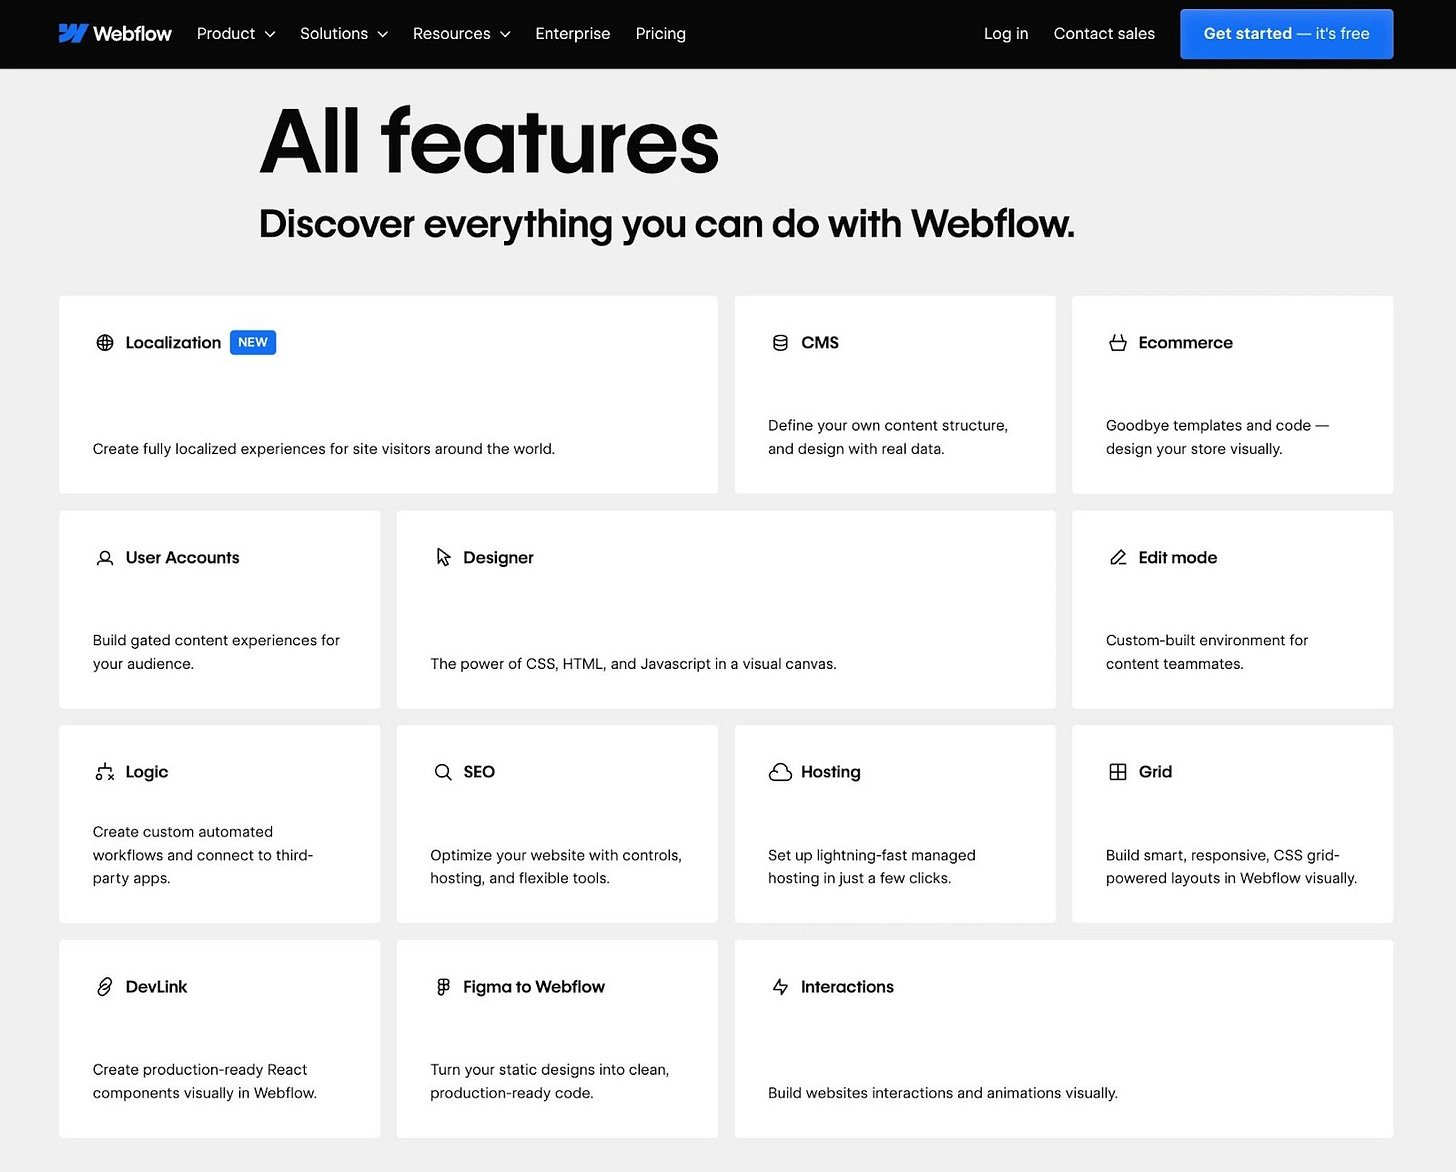Open the Solutions navigation menu

point(344,34)
